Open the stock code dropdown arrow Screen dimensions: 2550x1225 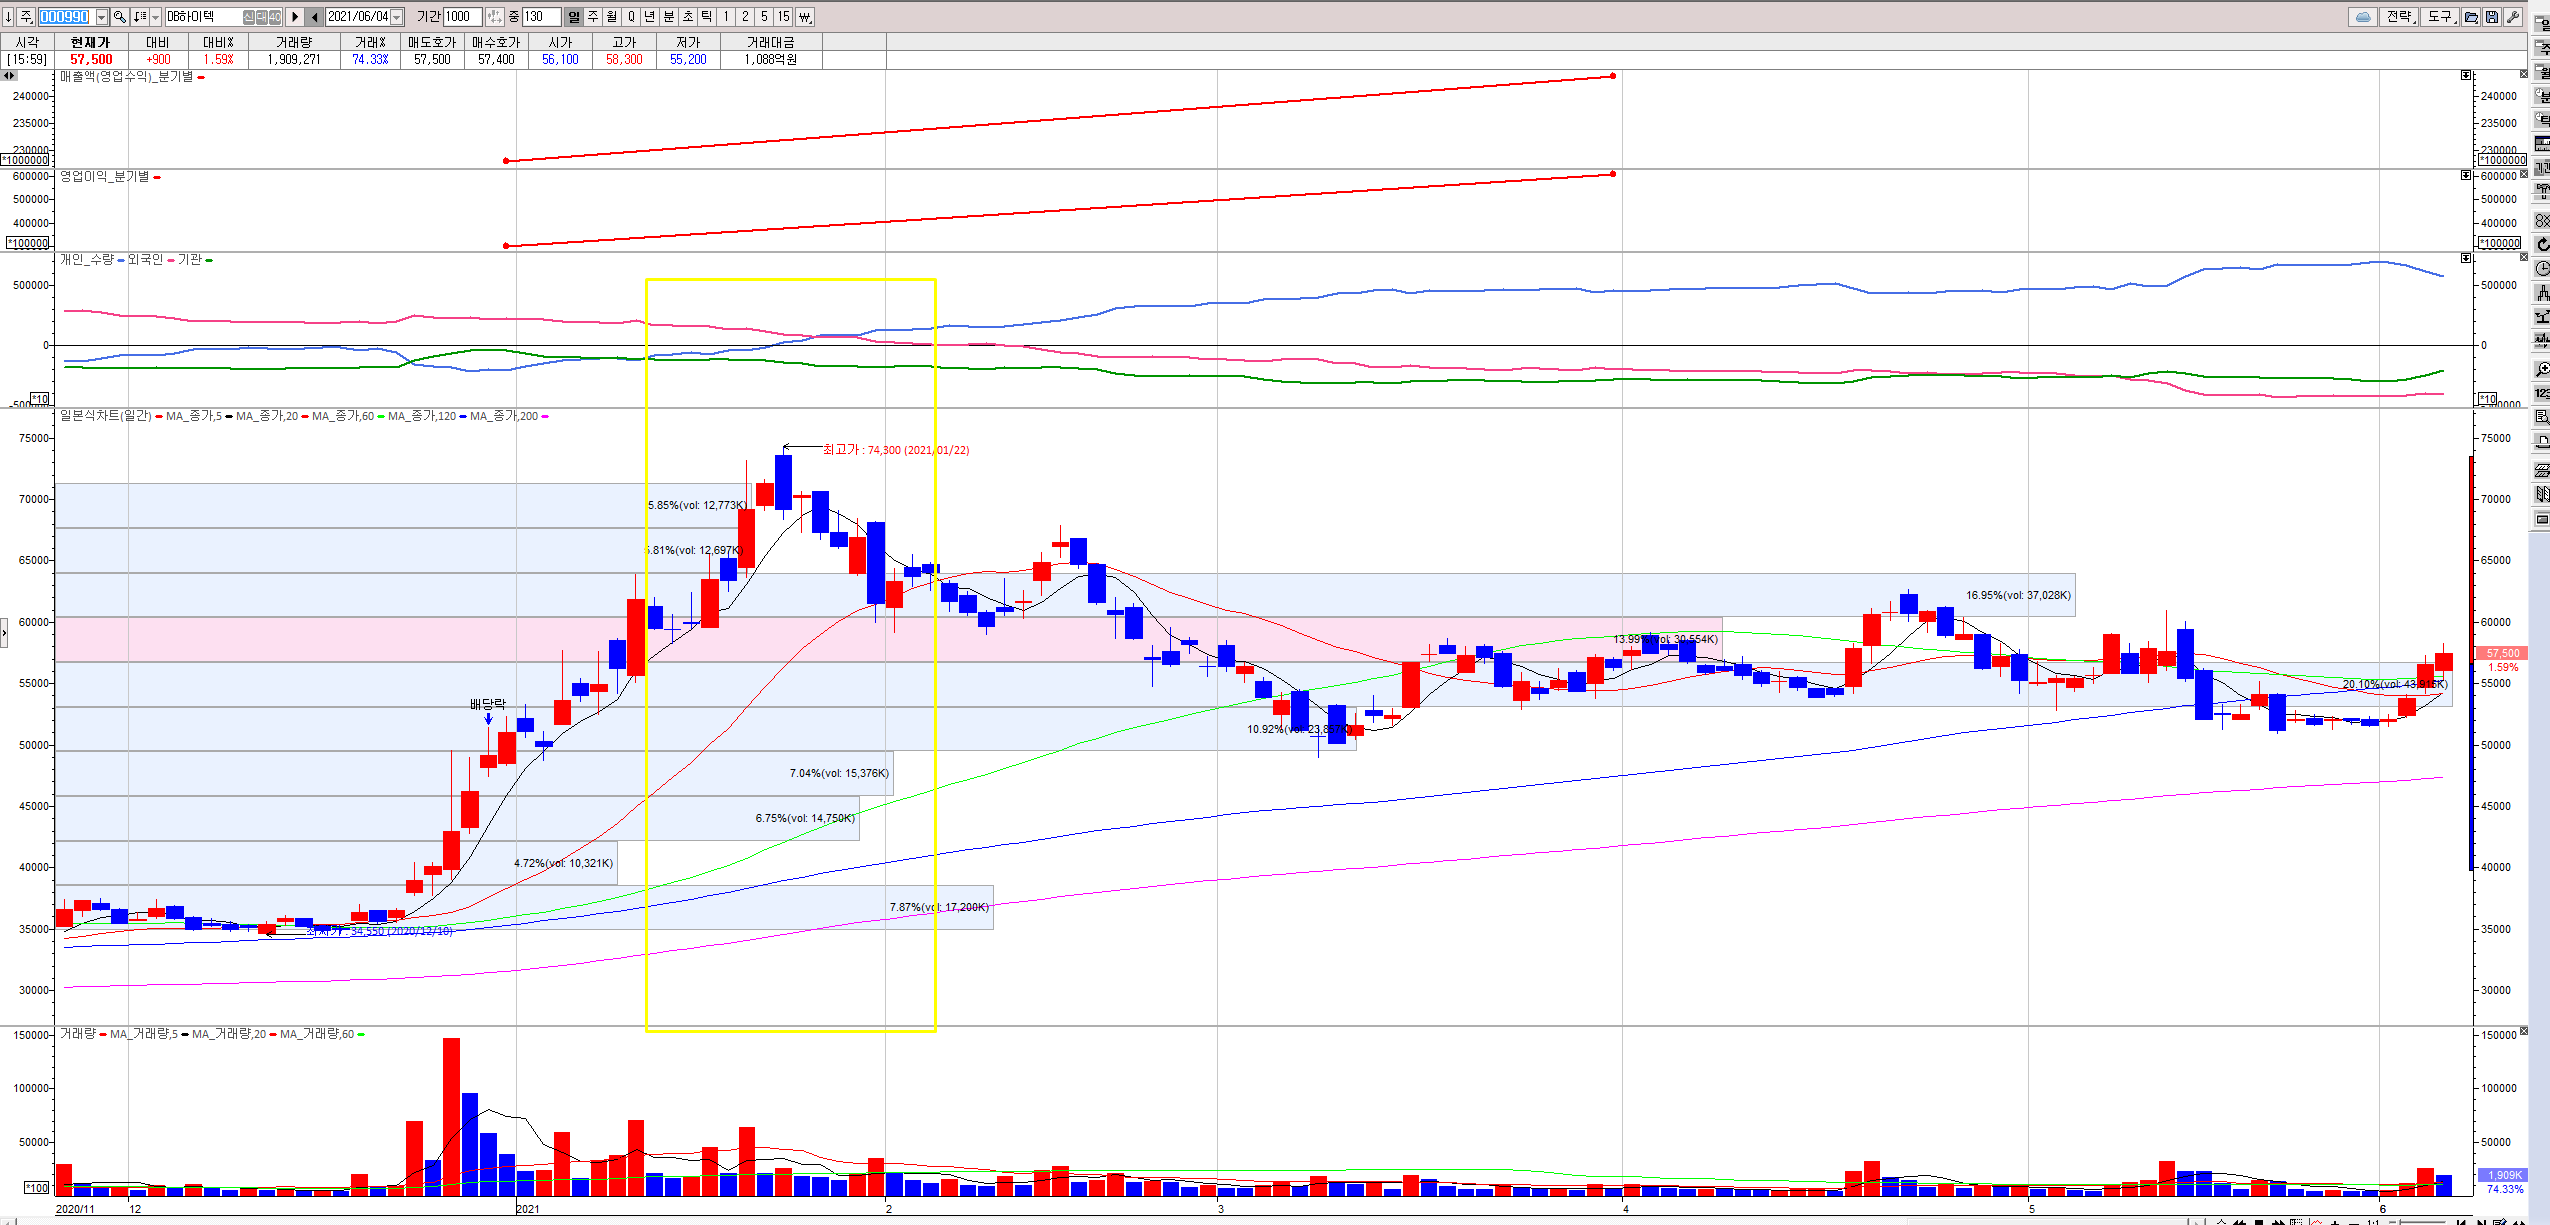click(101, 17)
